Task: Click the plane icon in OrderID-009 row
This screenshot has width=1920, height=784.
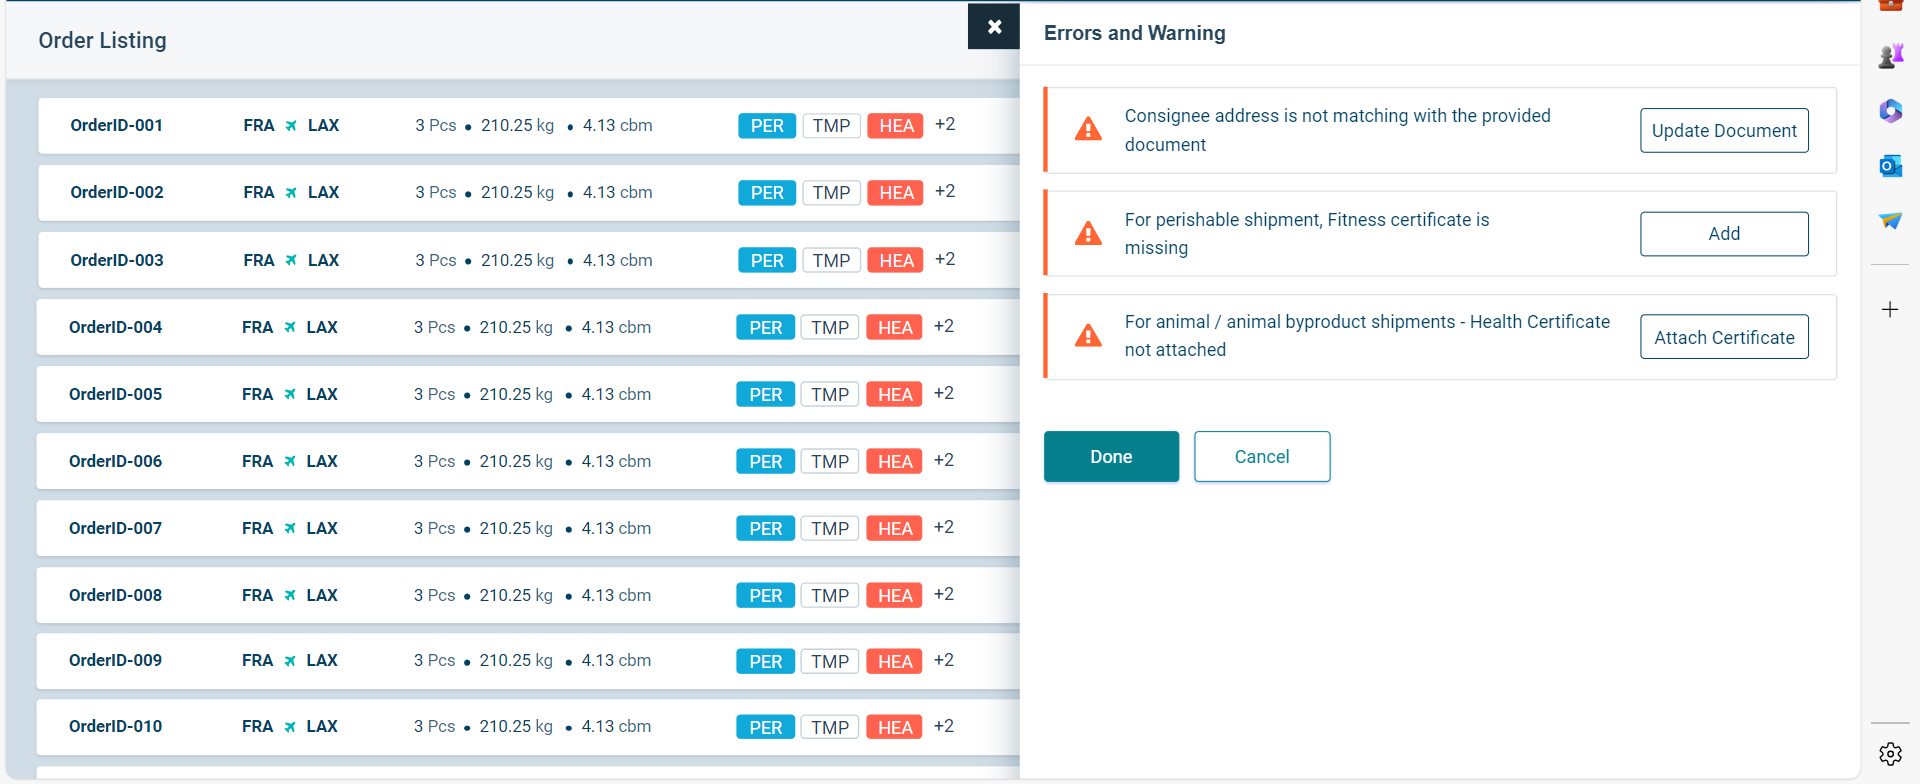Action: [x=290, y=661]
